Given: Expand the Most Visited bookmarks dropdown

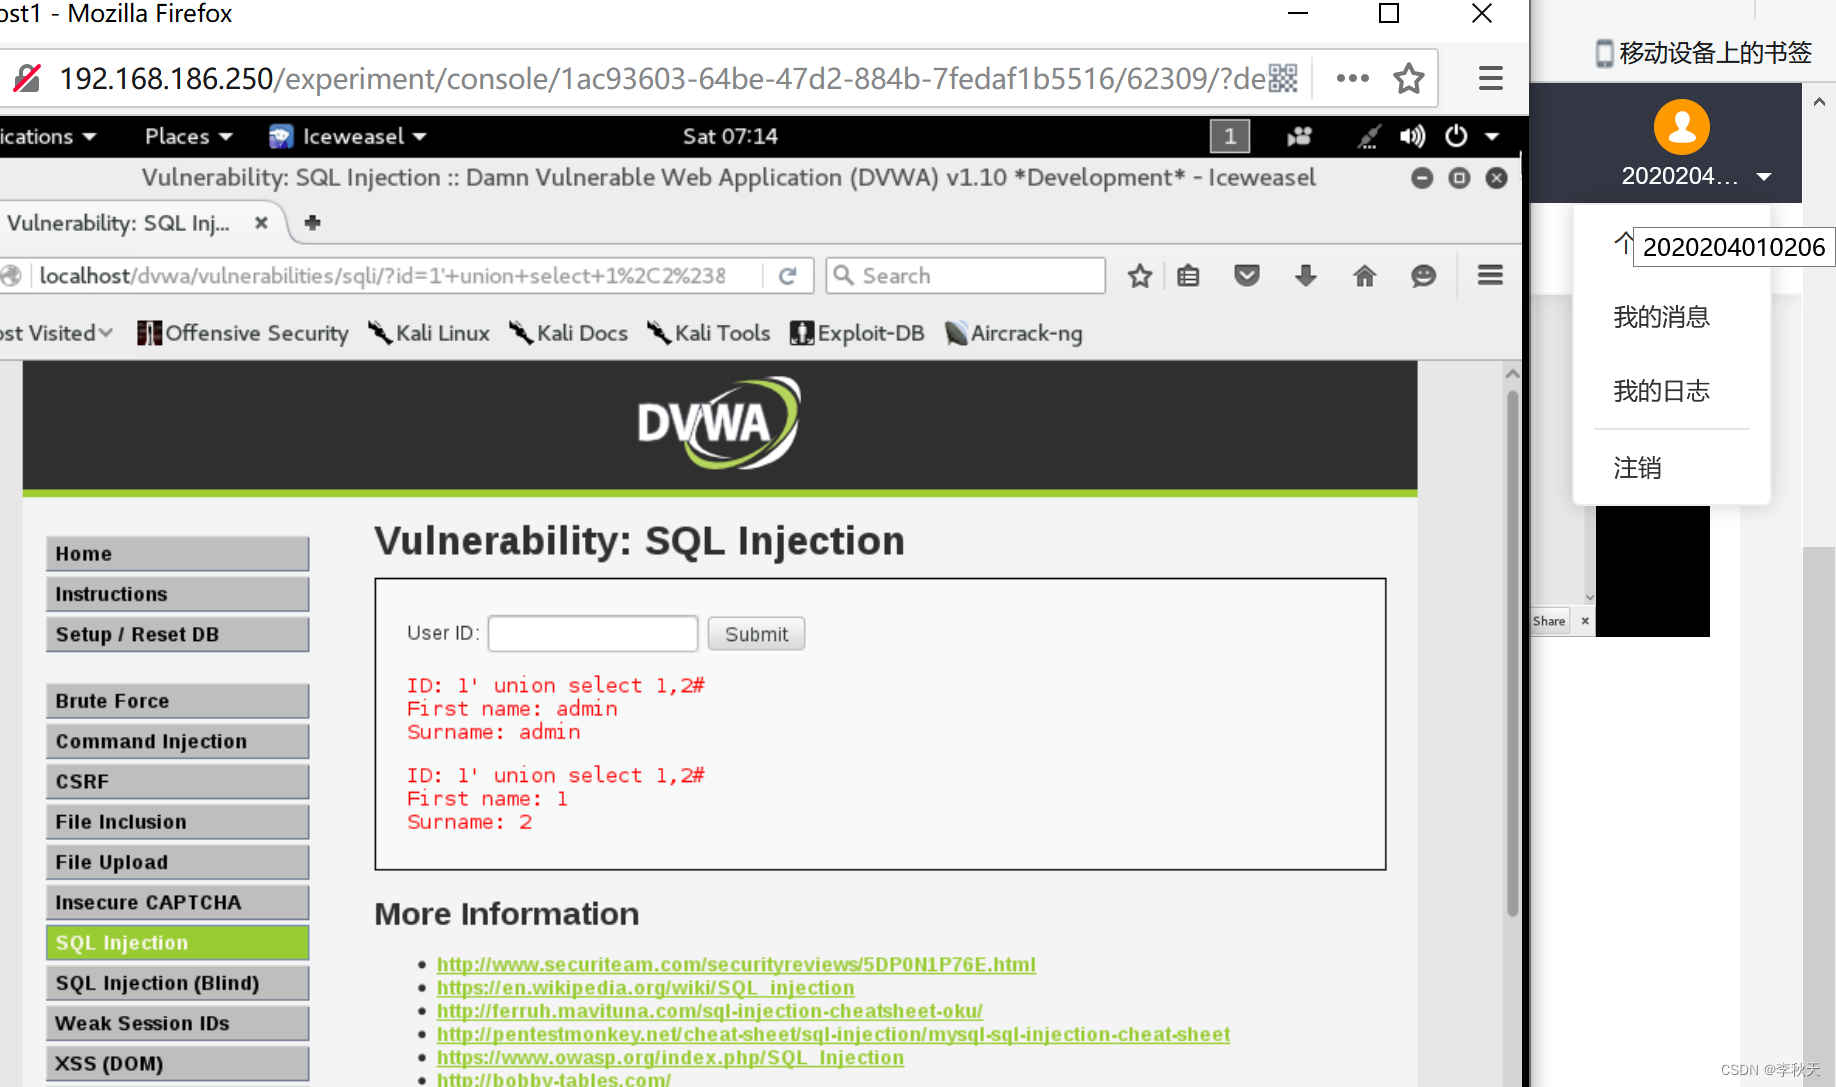Looking at the screenshot, I should click(x=56, y=333).
